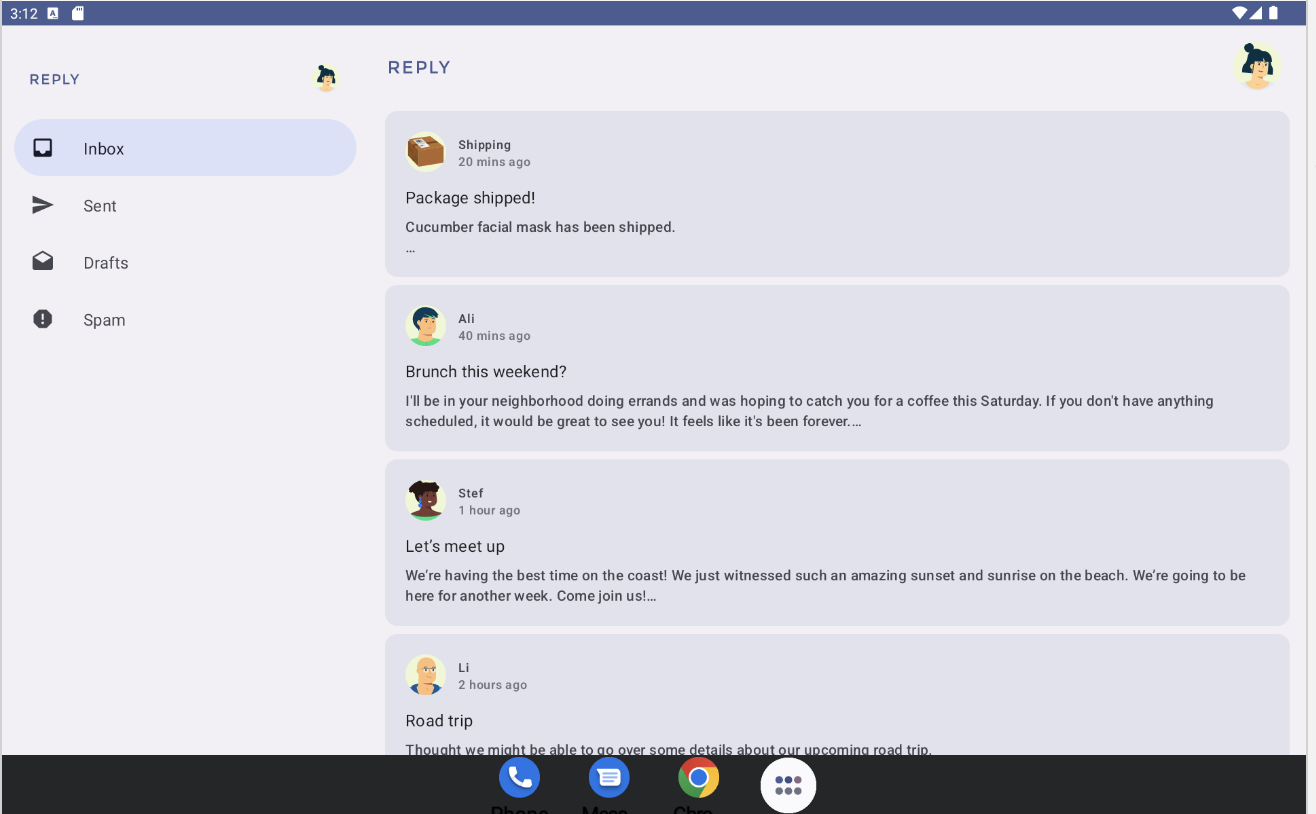Click the profile avatar in the sidebar

[326, 77]
